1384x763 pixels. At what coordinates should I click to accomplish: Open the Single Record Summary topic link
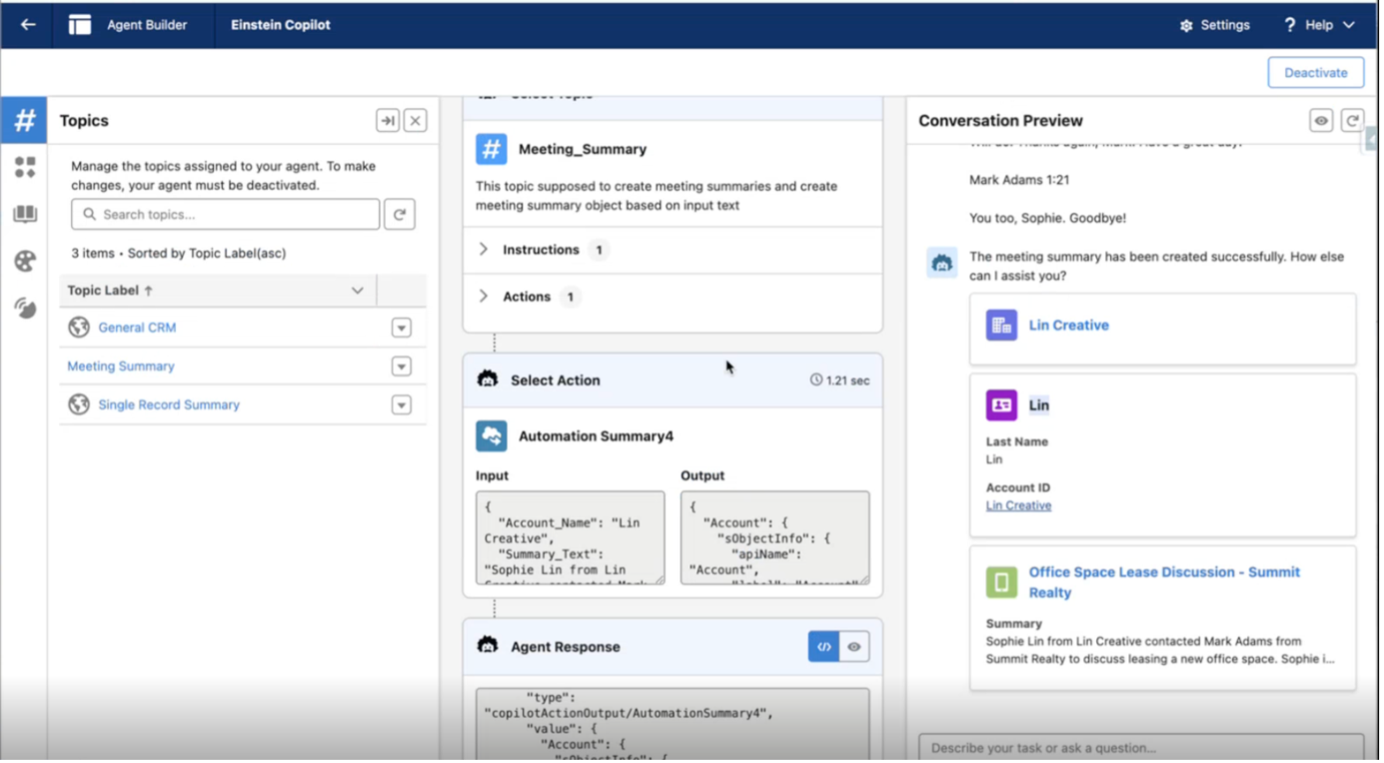(x=169, y=406)
